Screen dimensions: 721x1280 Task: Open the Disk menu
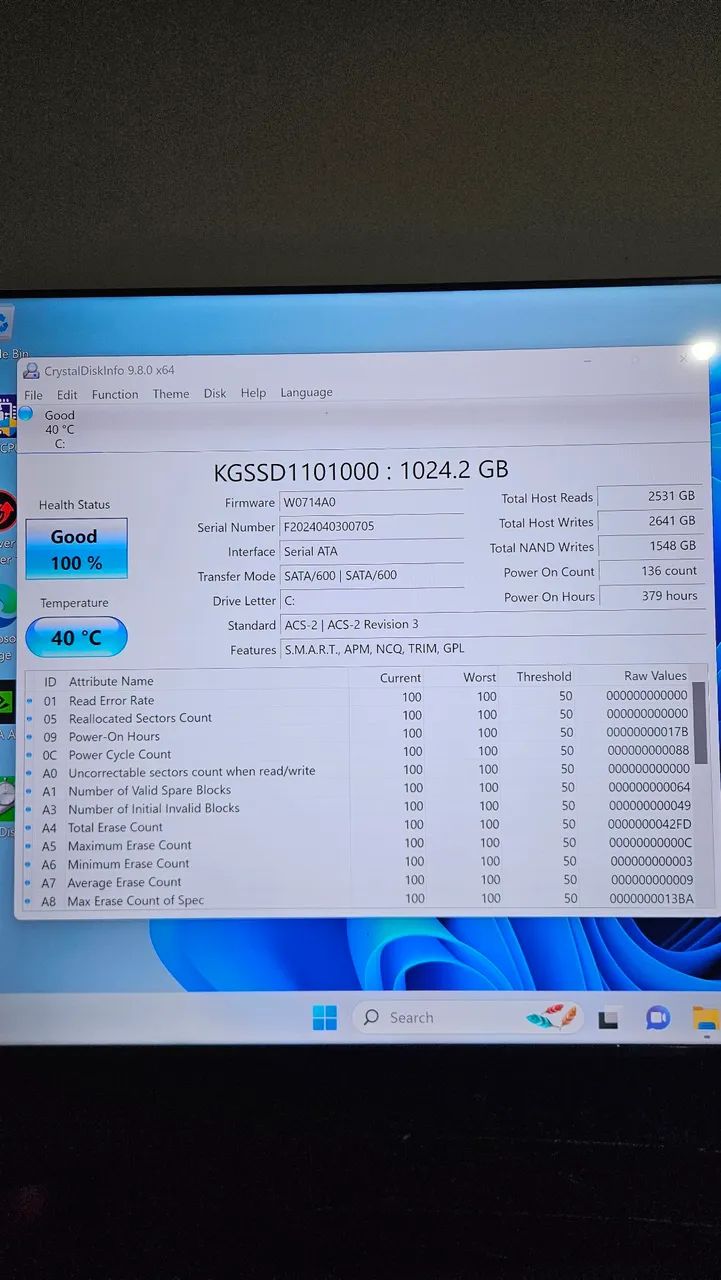click(215, 393)
